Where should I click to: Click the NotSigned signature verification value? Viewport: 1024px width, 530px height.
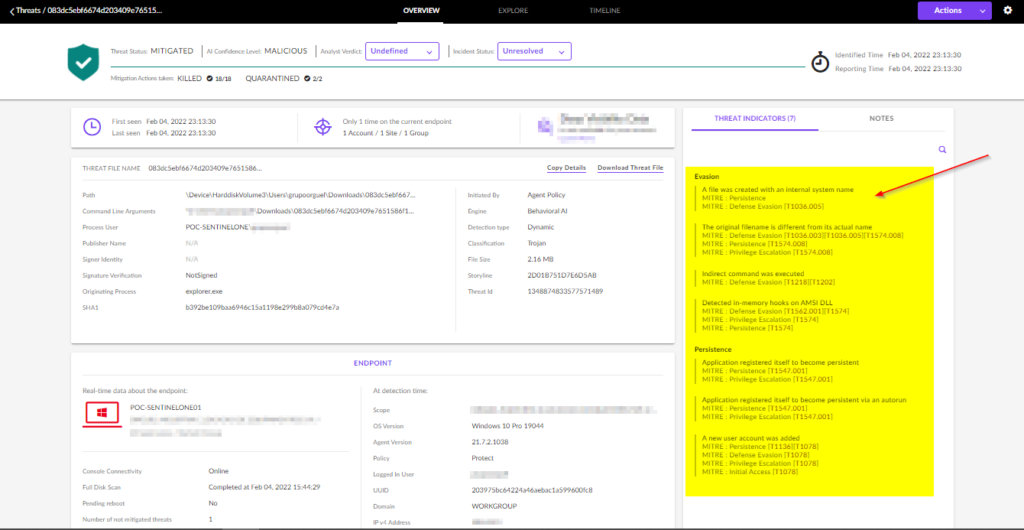(x=201, y=275)
